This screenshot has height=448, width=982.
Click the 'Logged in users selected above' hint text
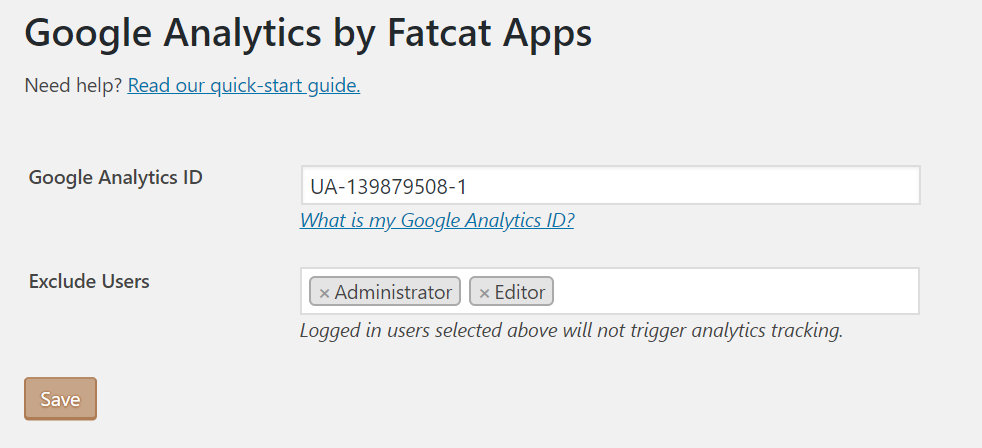click(x=571, y=330)
